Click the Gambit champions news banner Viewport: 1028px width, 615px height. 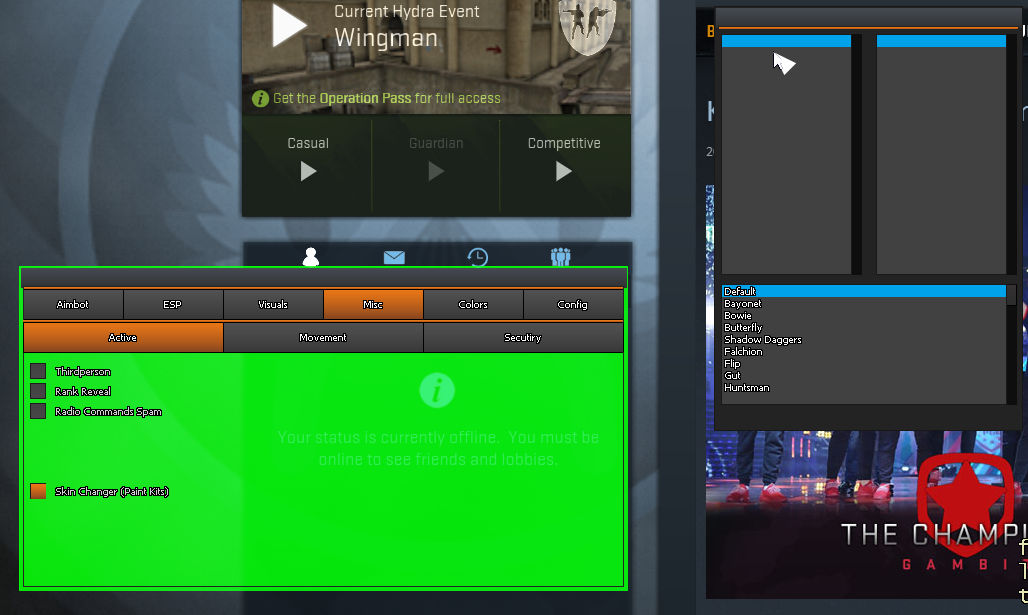click(x=865, y=514)
